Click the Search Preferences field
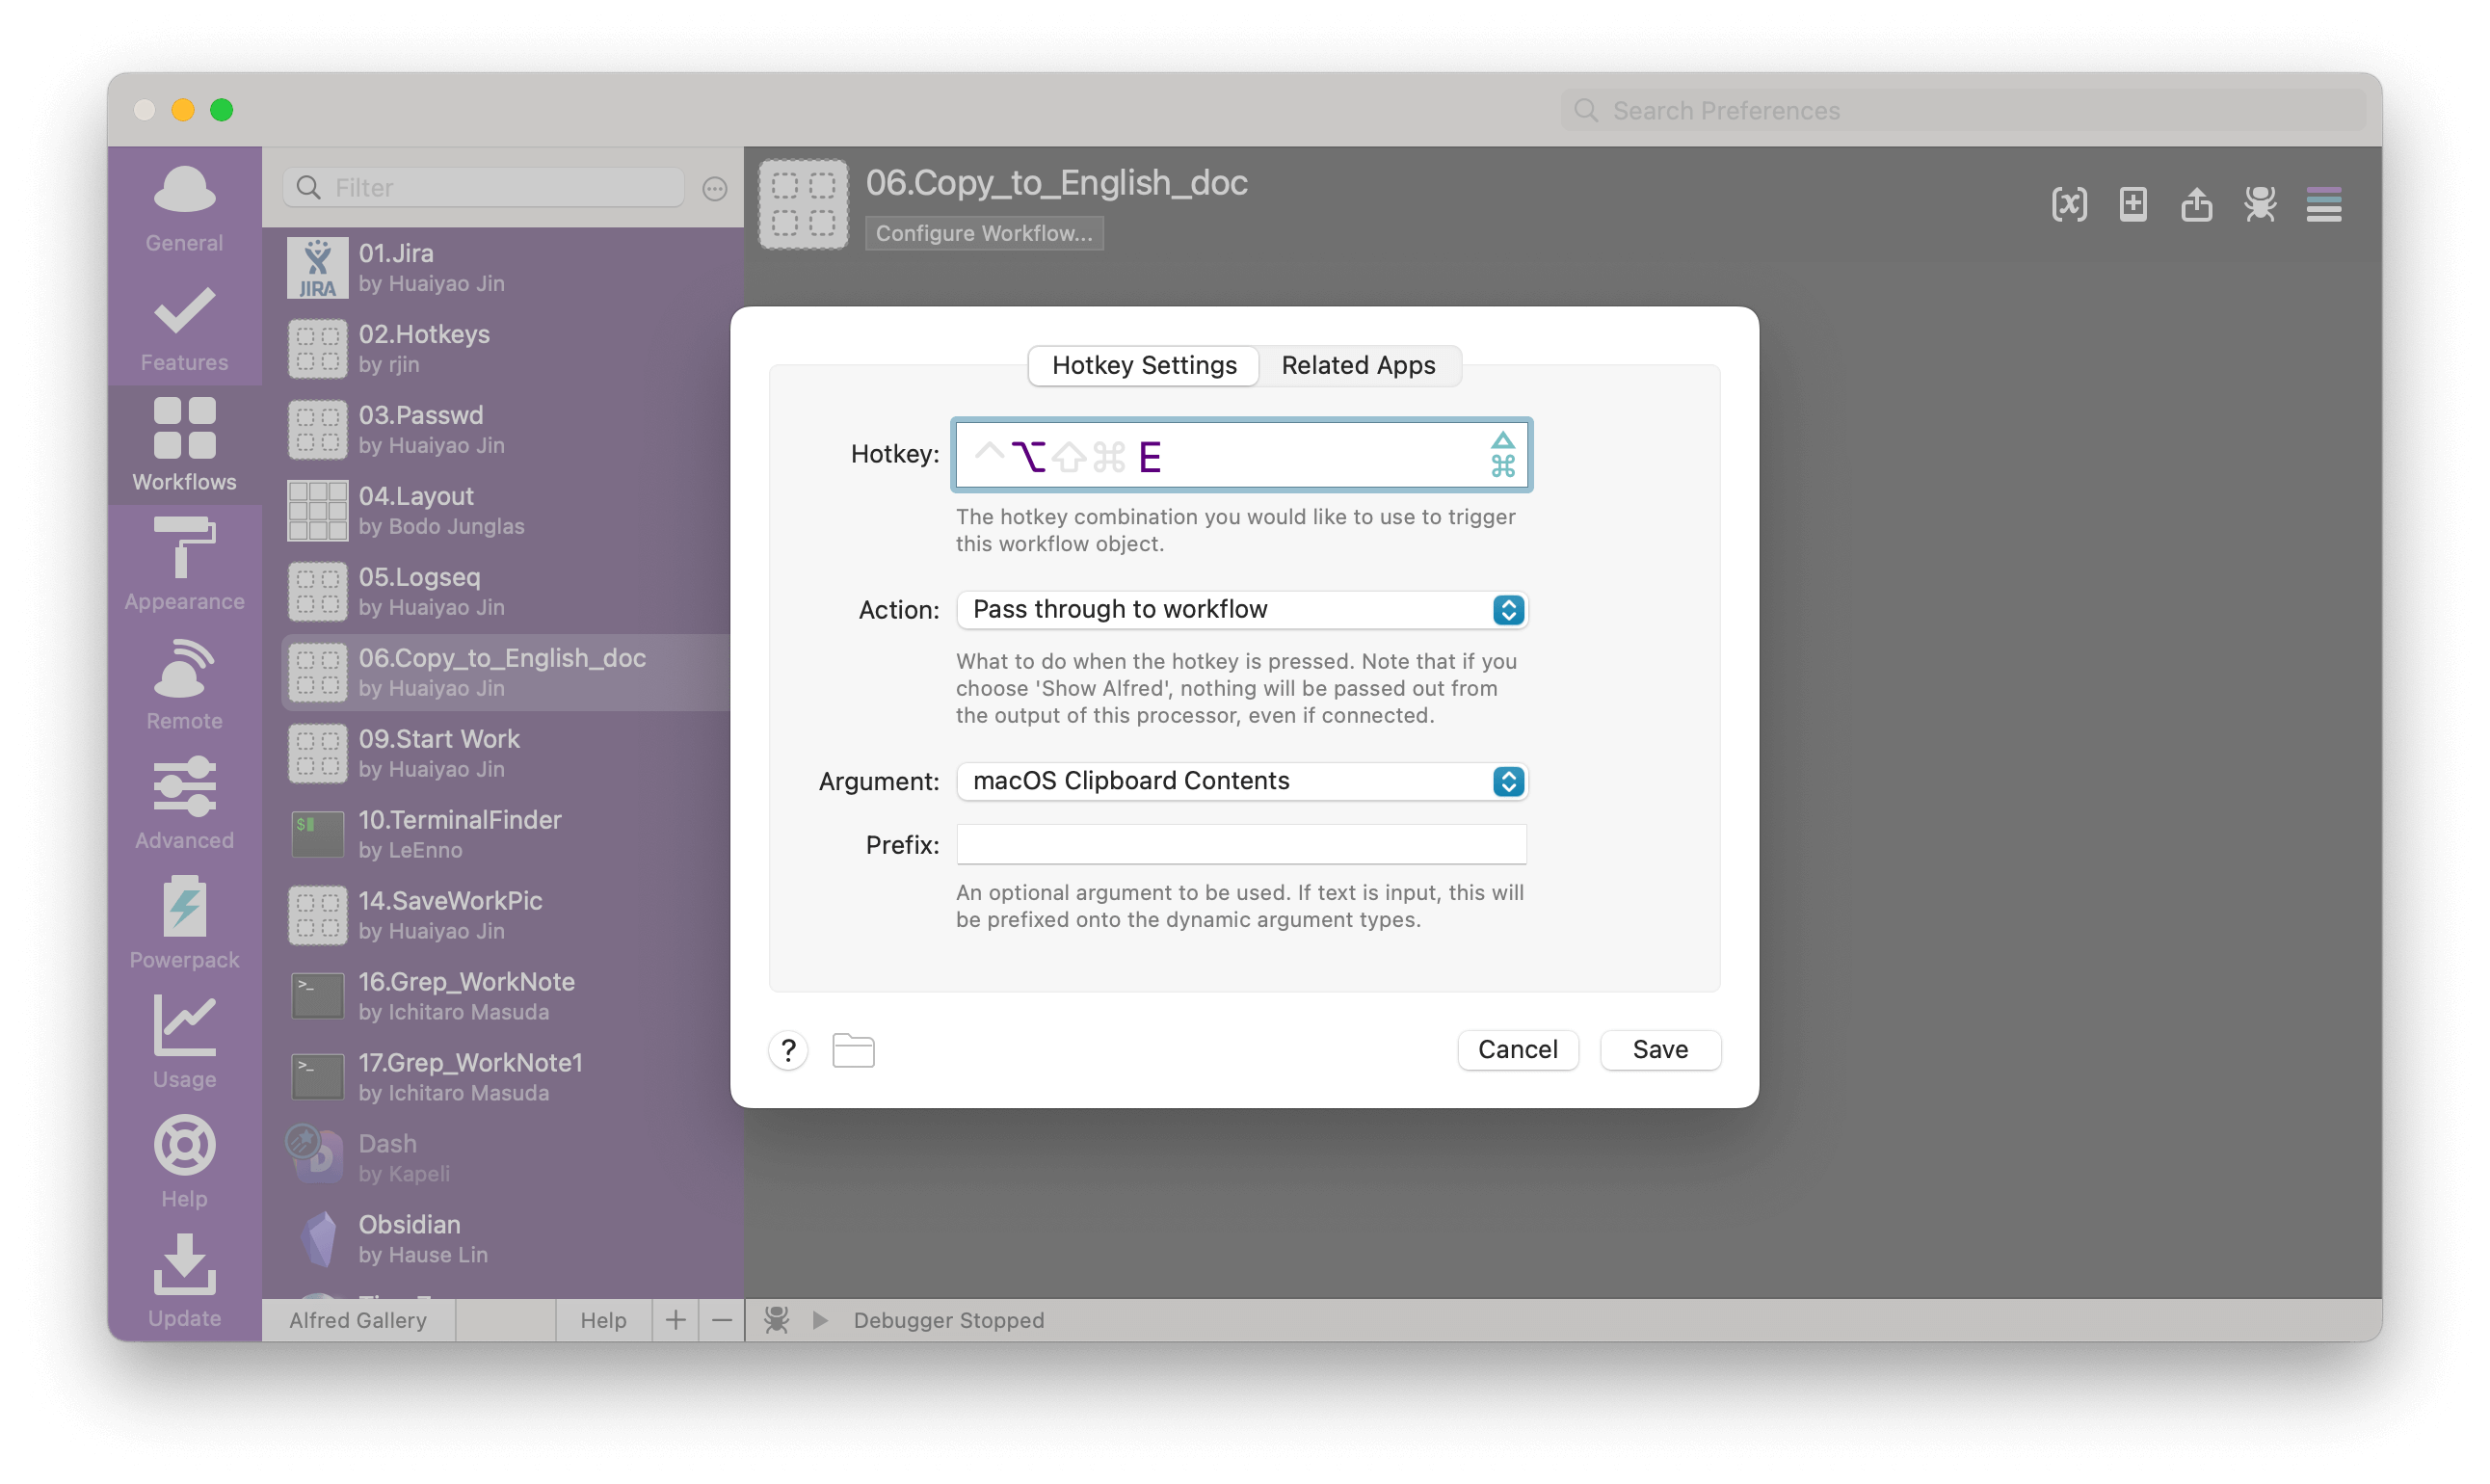Screen dimensions: 2490x1484 click(1962, 110)
